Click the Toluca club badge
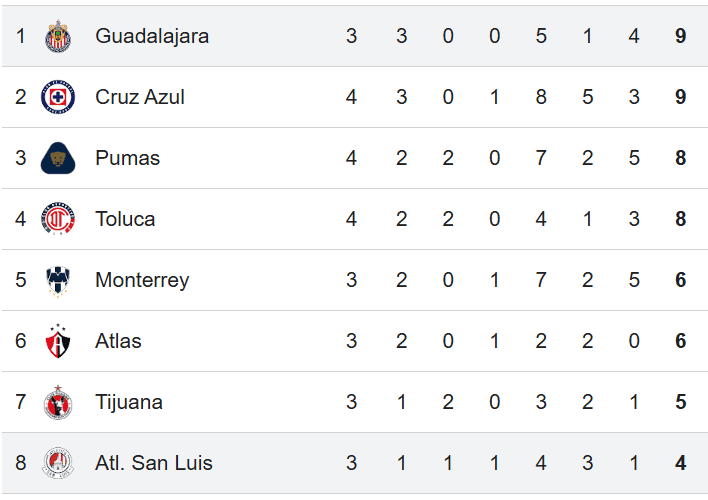This screenshot has width=708, height=500. click(x=58, y=219)
